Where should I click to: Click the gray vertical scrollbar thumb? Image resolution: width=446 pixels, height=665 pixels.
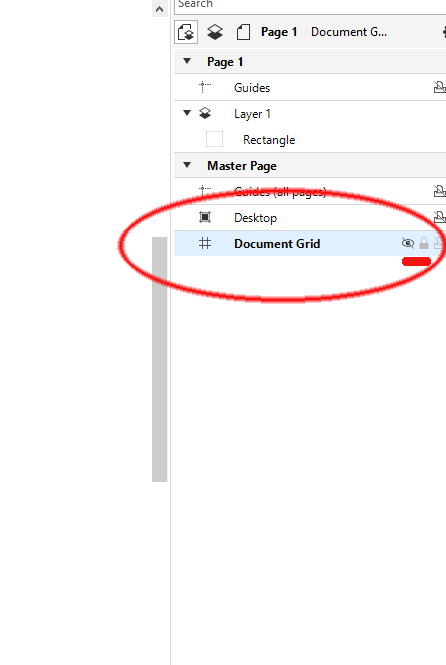(159, 359)
